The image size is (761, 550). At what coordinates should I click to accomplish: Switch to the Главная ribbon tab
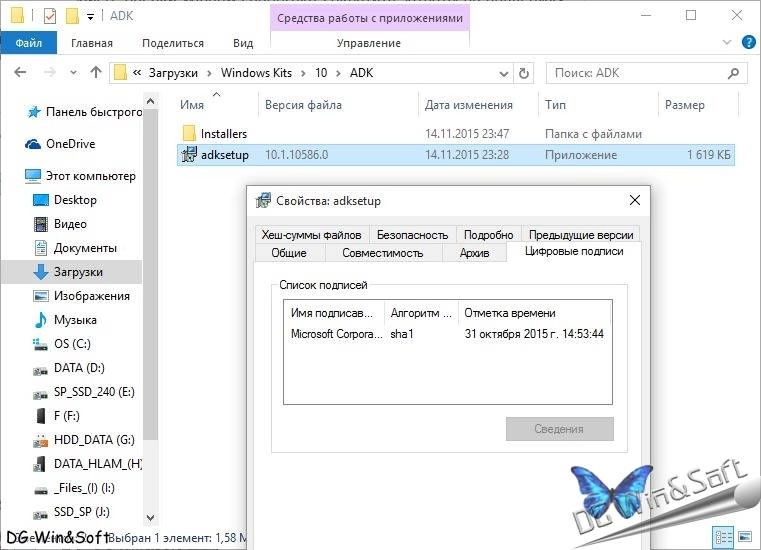coord(92,43)
